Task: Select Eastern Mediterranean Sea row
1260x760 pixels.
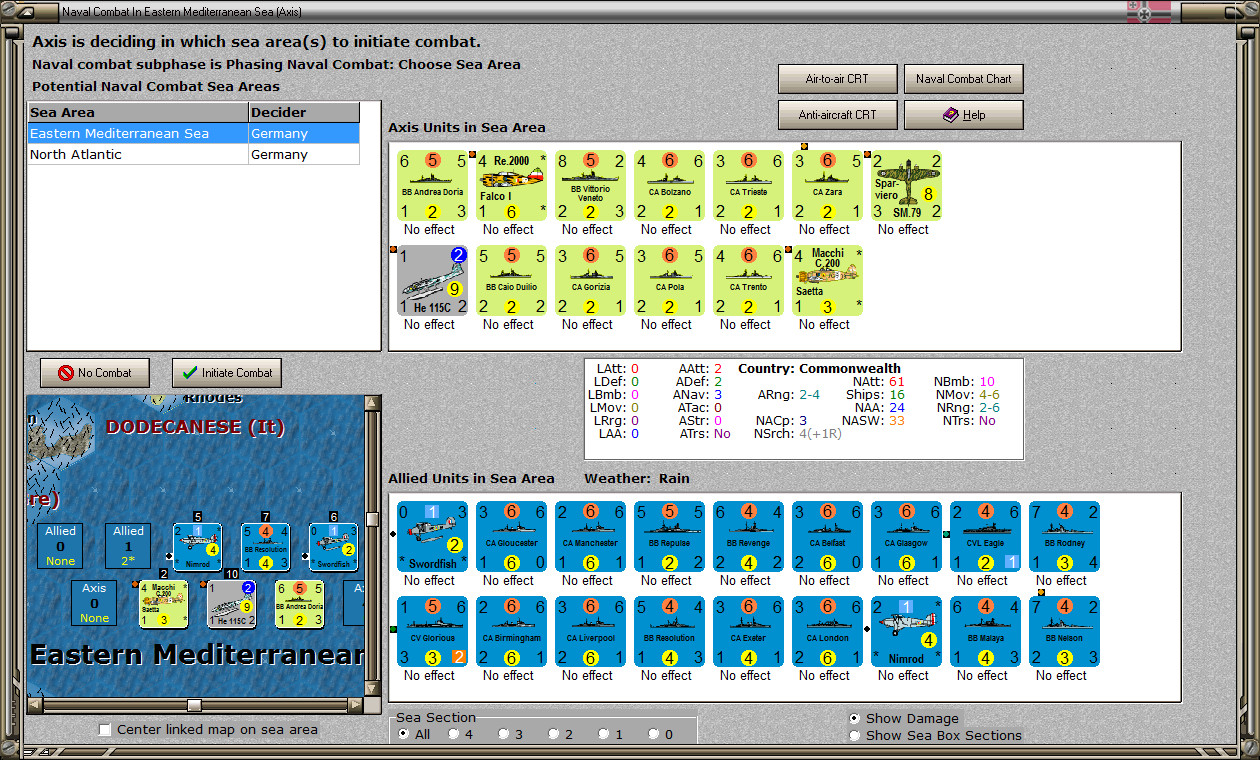Action: tap(194, 134)
